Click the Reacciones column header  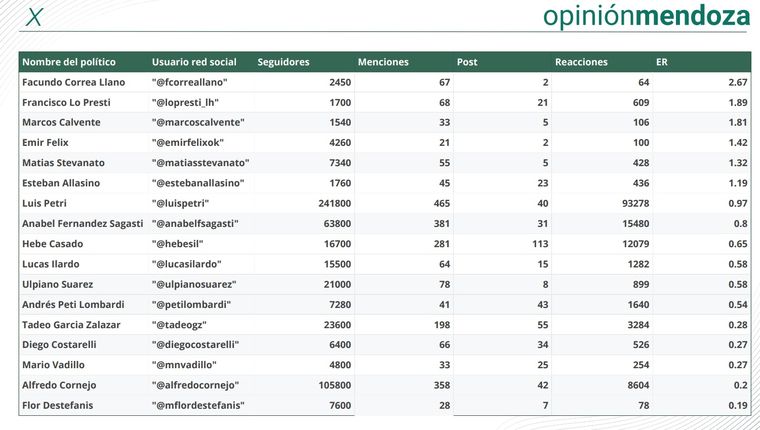[581, 62]
